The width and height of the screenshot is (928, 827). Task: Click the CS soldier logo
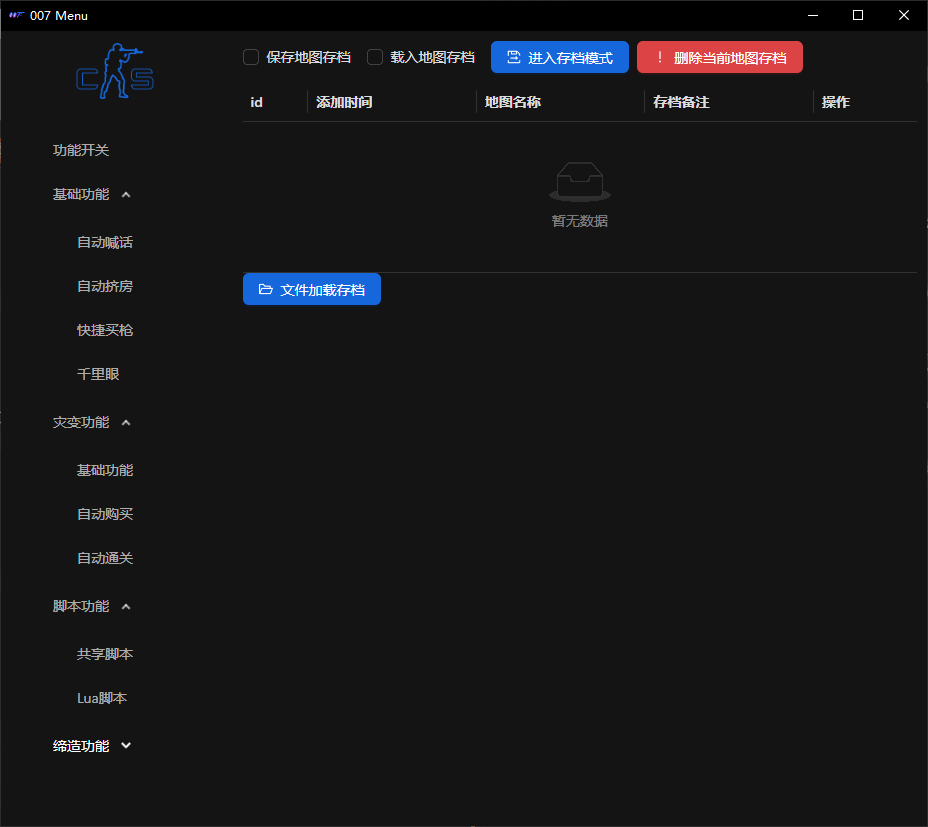pos(115,71)
